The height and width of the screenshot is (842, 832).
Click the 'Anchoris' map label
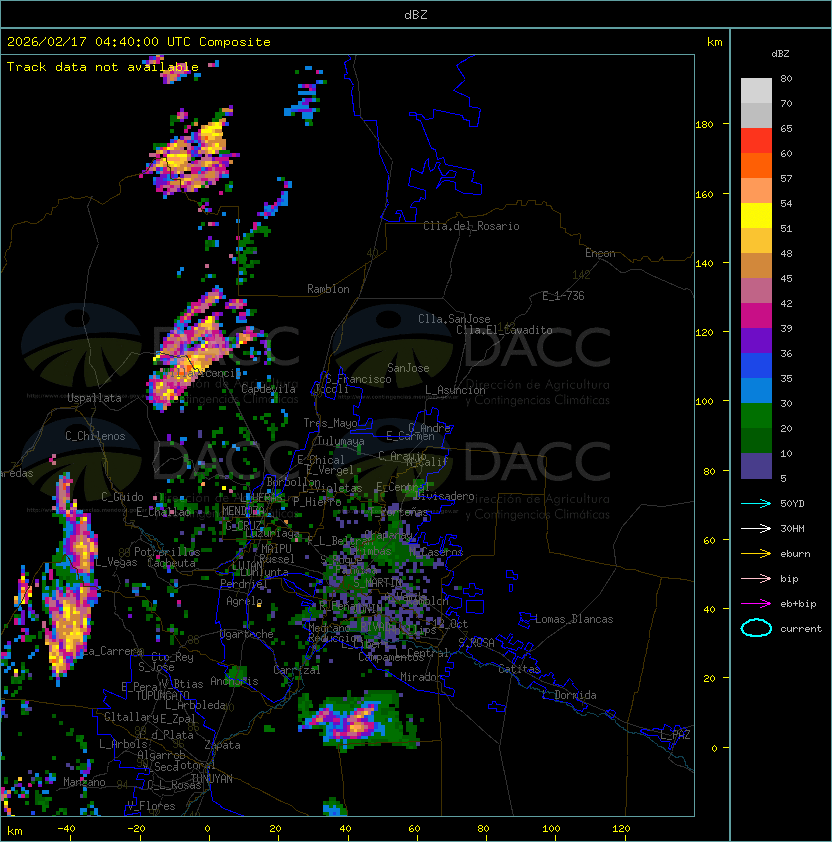point(234,681)
